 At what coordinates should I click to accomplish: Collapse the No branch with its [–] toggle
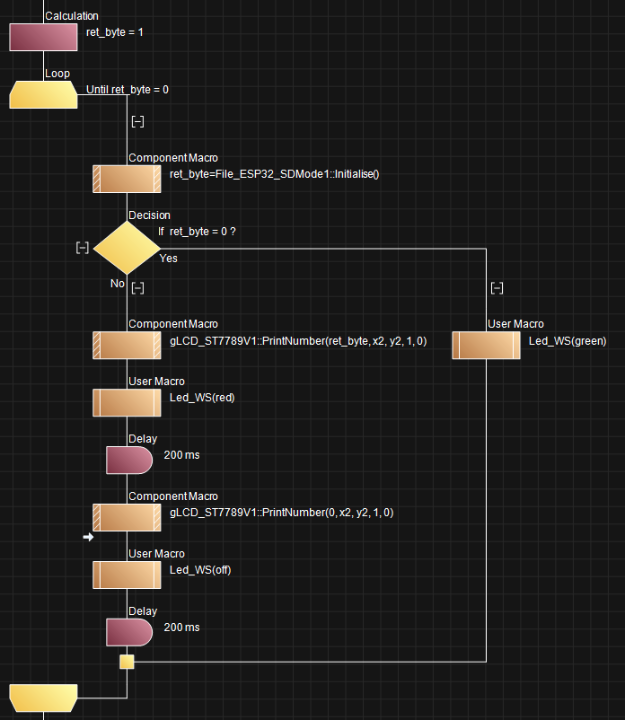(x=138, y=288)
